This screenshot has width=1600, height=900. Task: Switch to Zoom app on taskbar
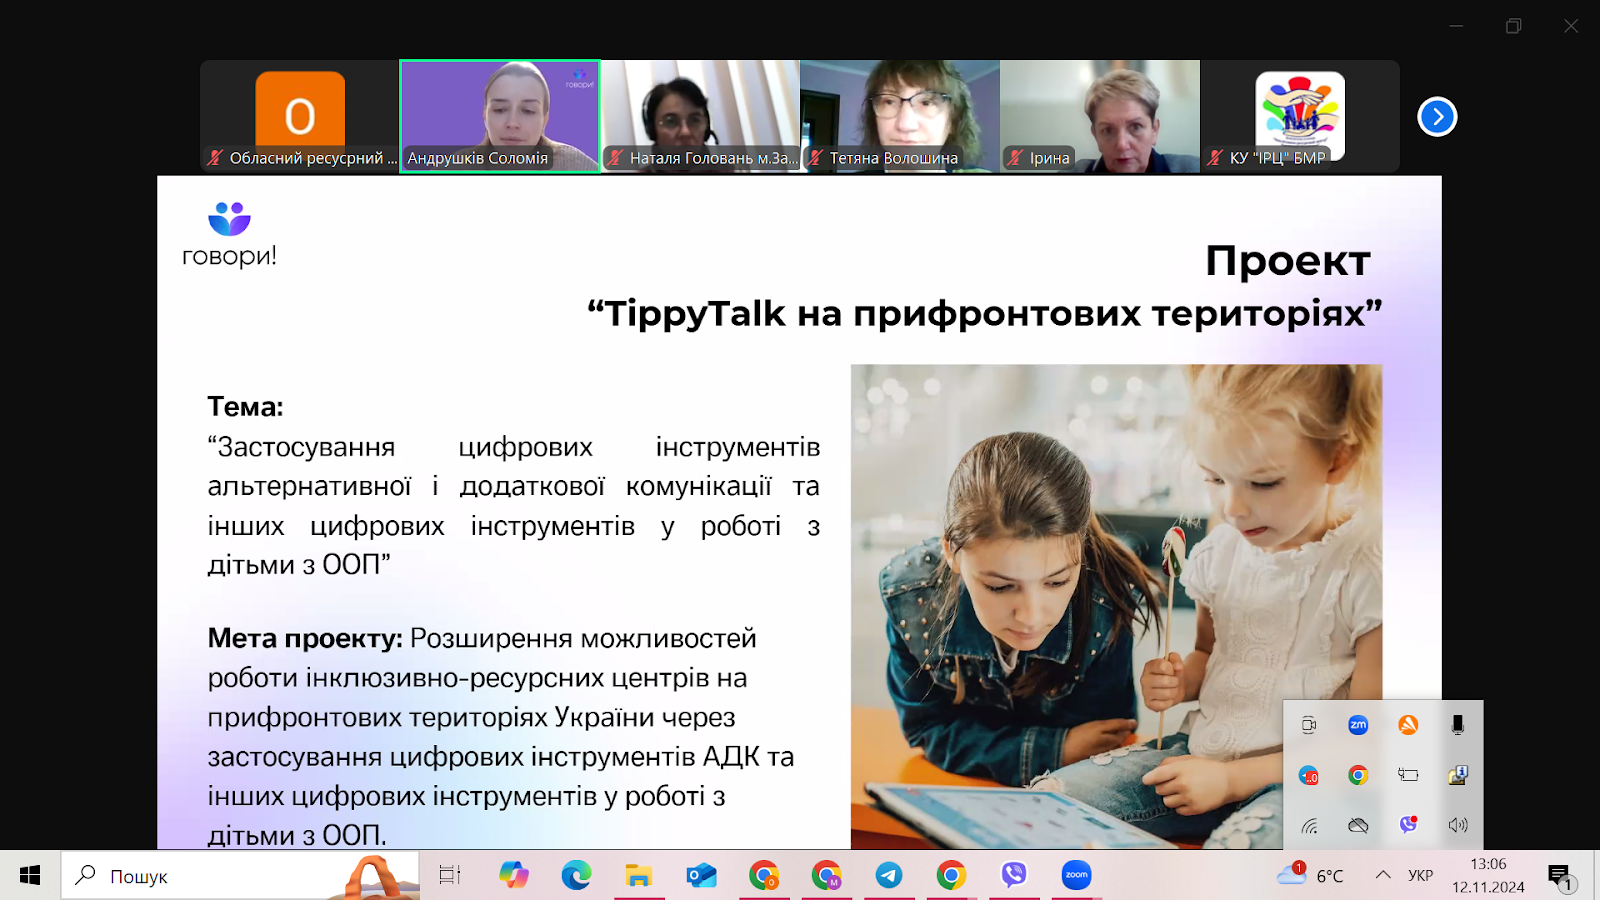point(1076,876)
